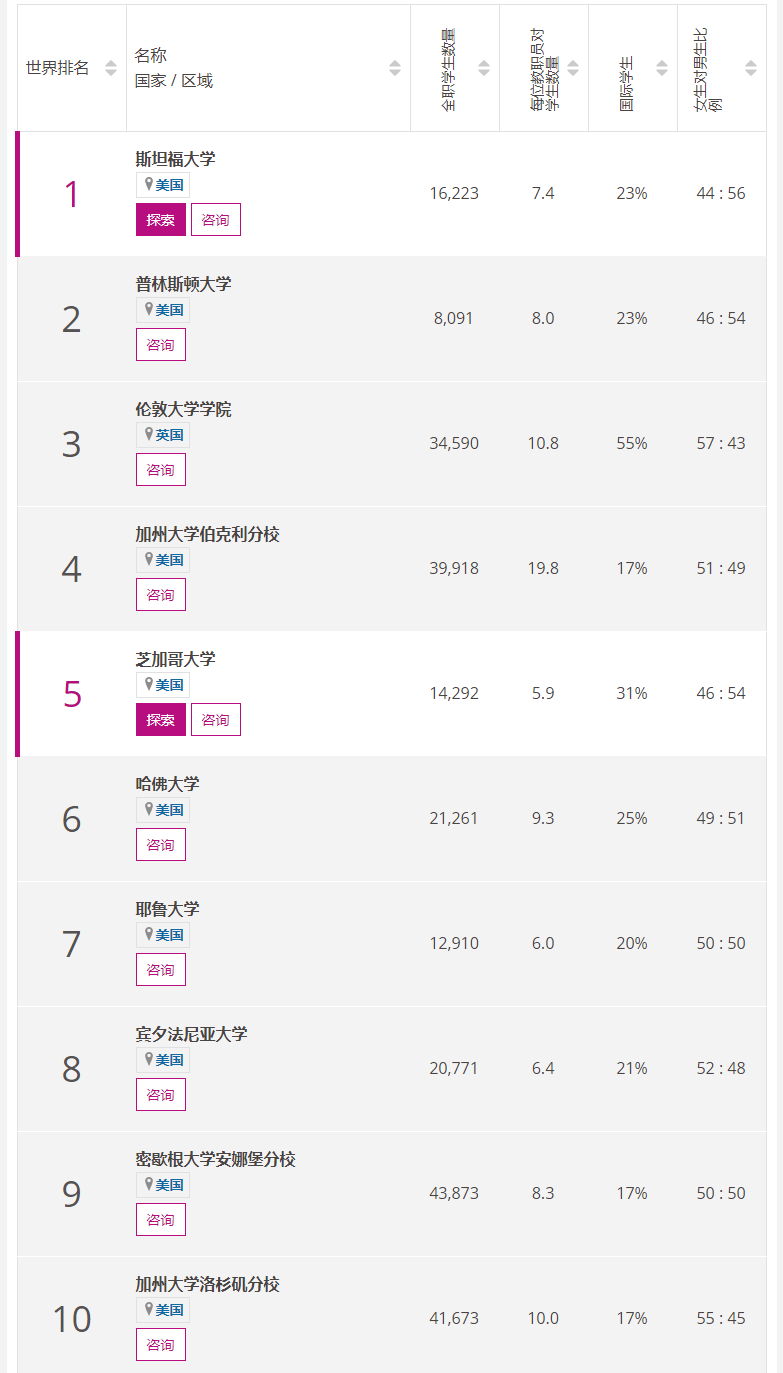Image resolution: width=783 pixels, height=1373 pixels.
Task: Sort by 全职学生数量 column arrows
Action: click(484, 68)
